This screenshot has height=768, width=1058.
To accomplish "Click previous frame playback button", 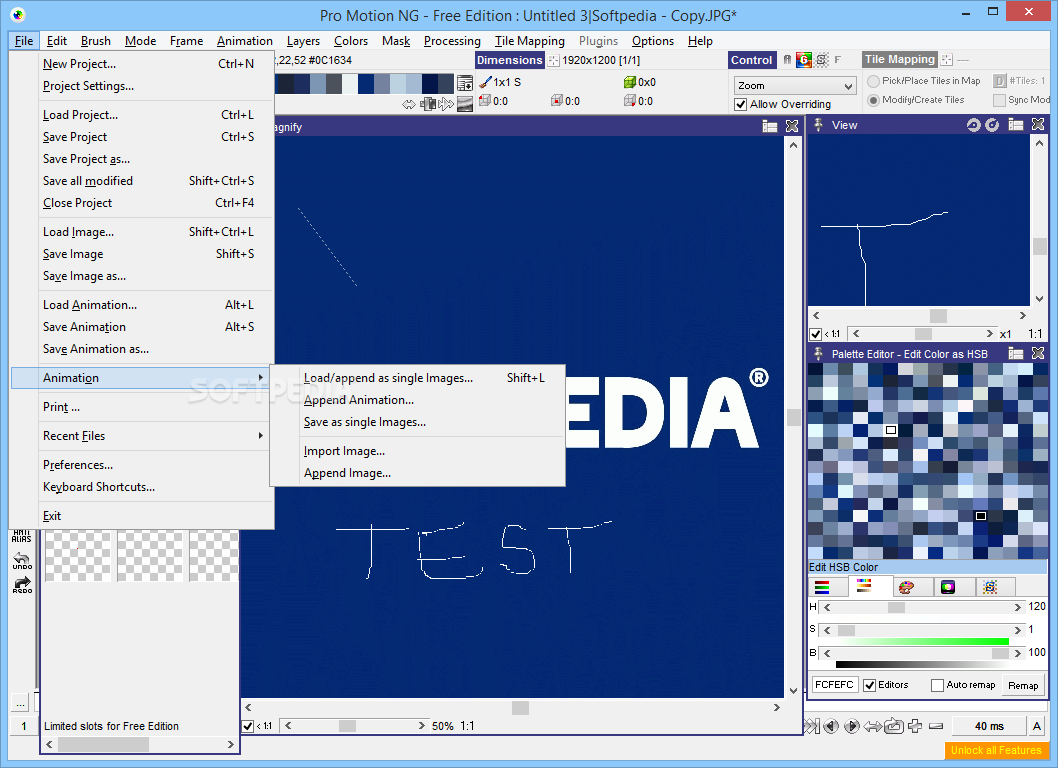I will coord(831,726).
